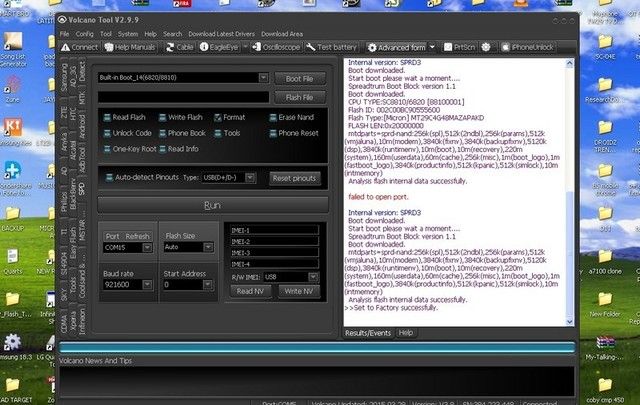
Task: Expand the Flash Size Auto dropdown
Action: point(208,247)
